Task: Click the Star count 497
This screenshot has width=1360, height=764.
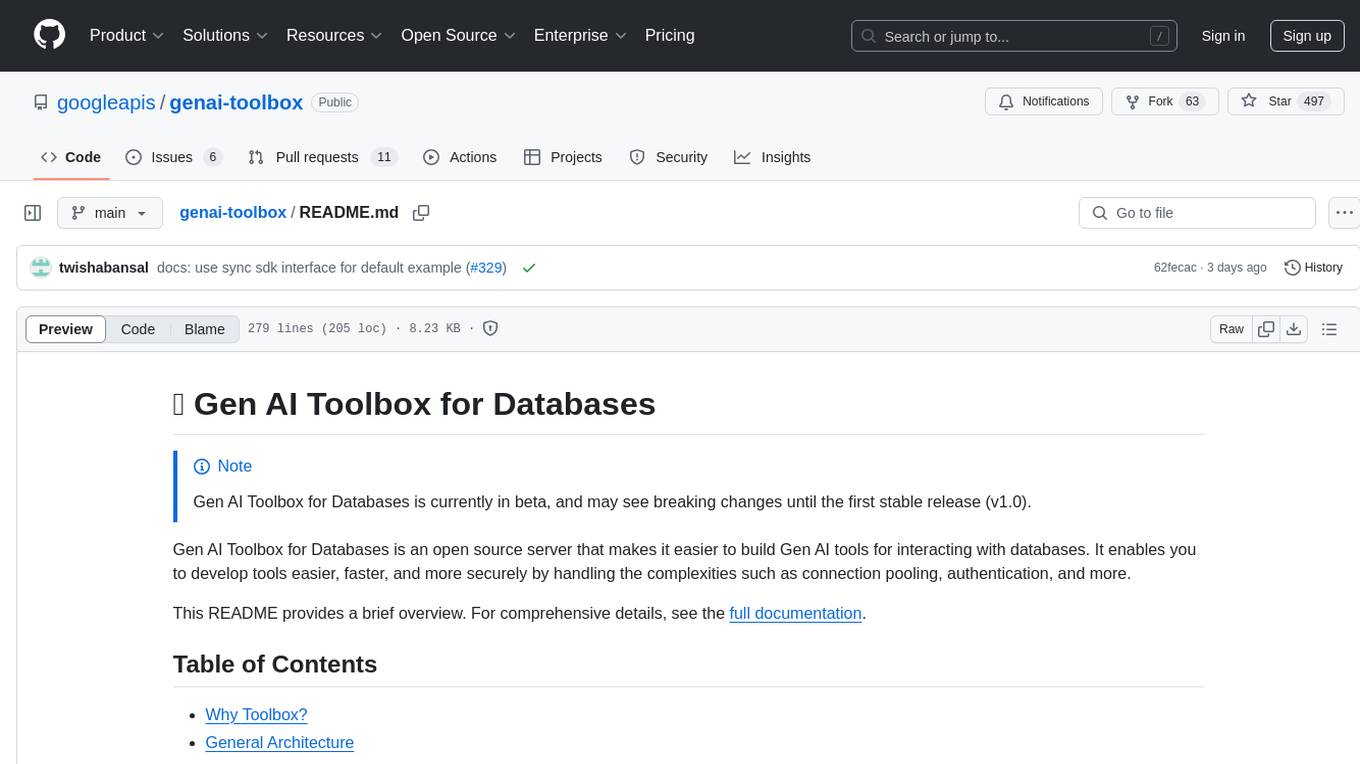Action: coord(1314,102)
